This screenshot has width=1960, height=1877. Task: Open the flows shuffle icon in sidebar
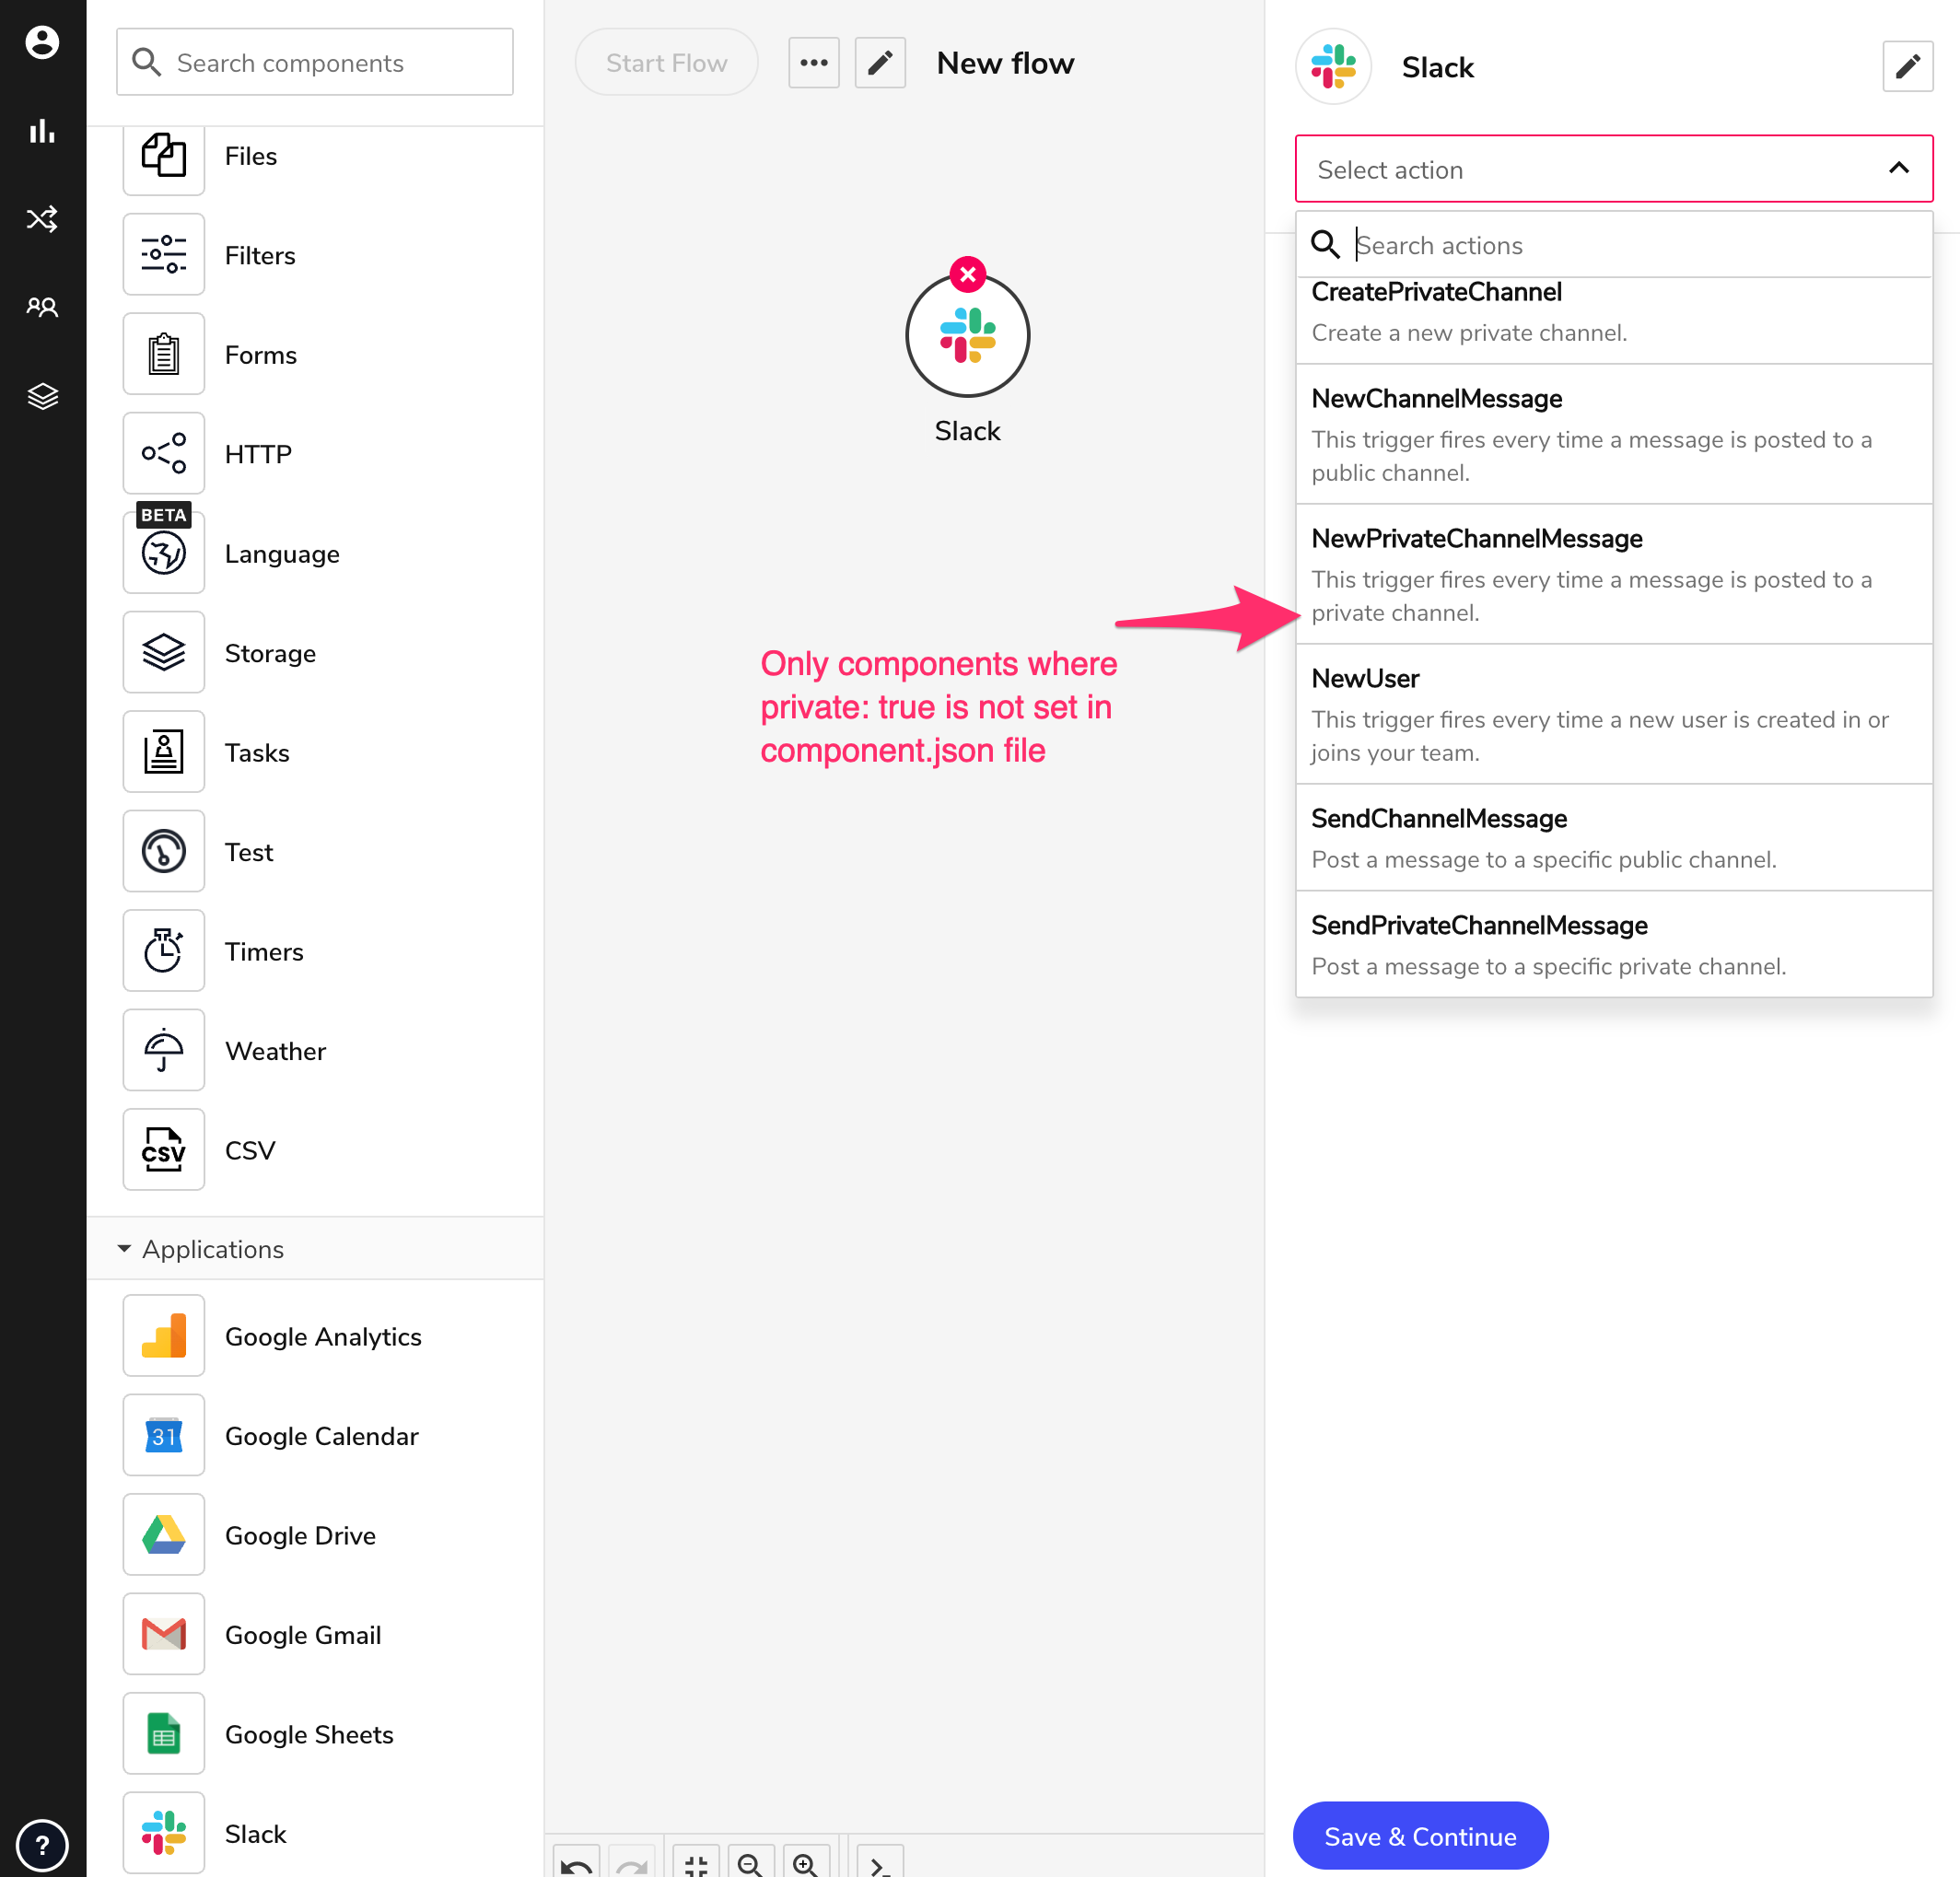pyautogui.click(x=42, y=219)
